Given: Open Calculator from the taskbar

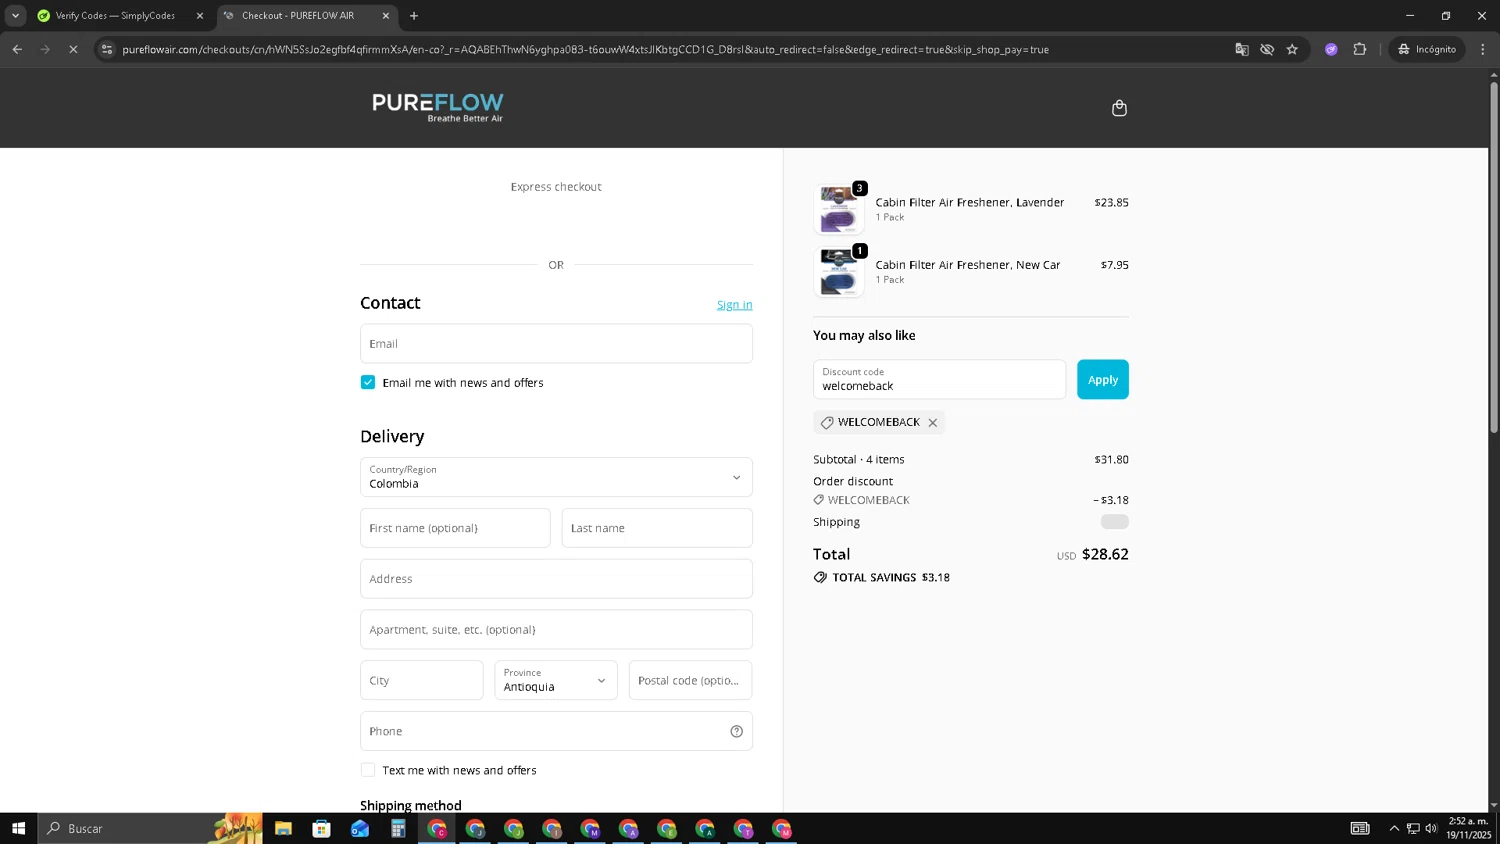Looking at the screenshot, I should click(x=398, y=828).
